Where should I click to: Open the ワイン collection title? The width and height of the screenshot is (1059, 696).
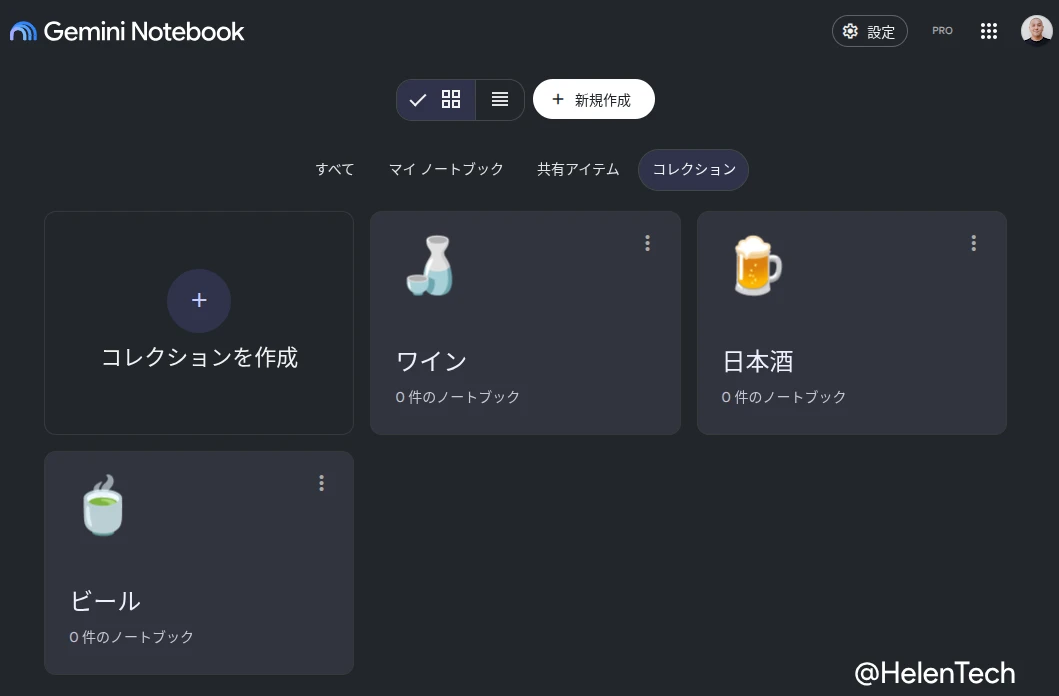(x=432, y=361)
